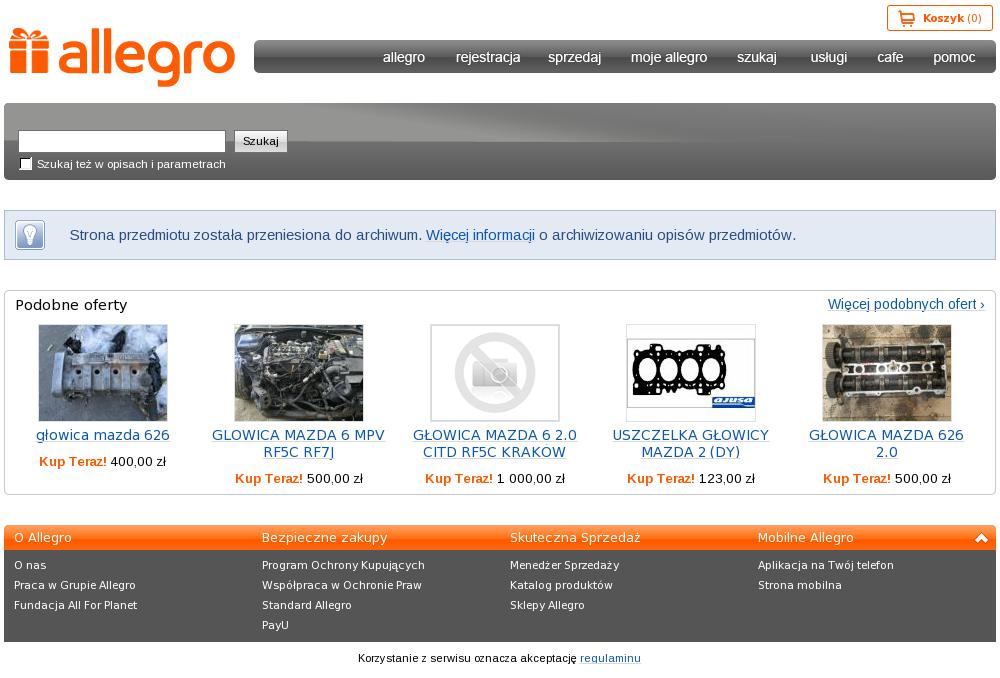
Task: Open the 'szukaj' menu item
Action: click(757, 57)
